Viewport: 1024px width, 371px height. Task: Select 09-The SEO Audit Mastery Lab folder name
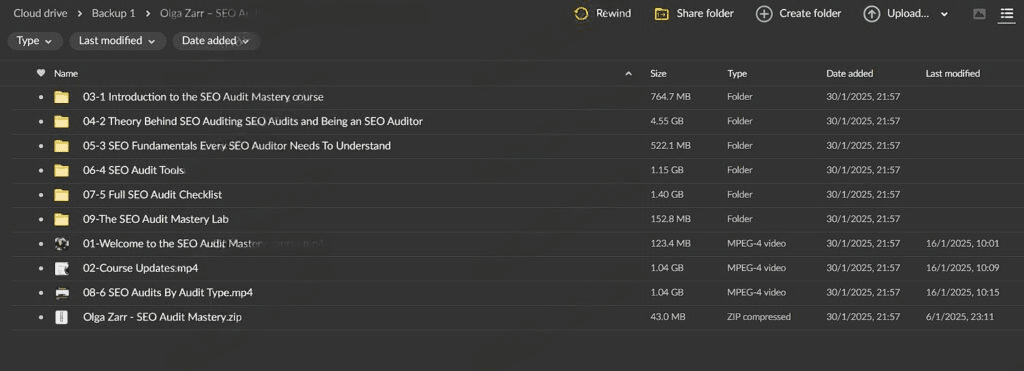point(155,219)
